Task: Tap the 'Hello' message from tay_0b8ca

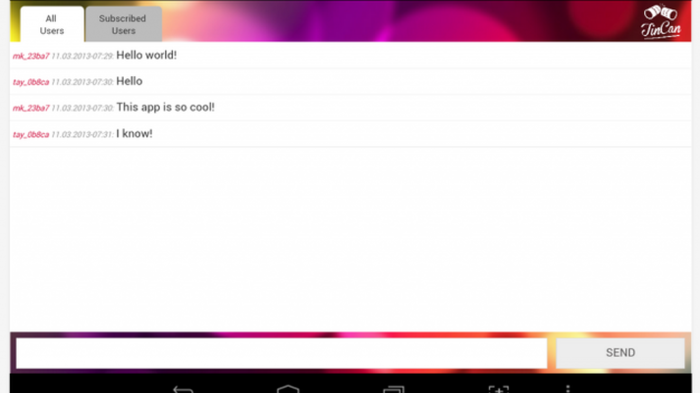Action: (x=129, y=81)
